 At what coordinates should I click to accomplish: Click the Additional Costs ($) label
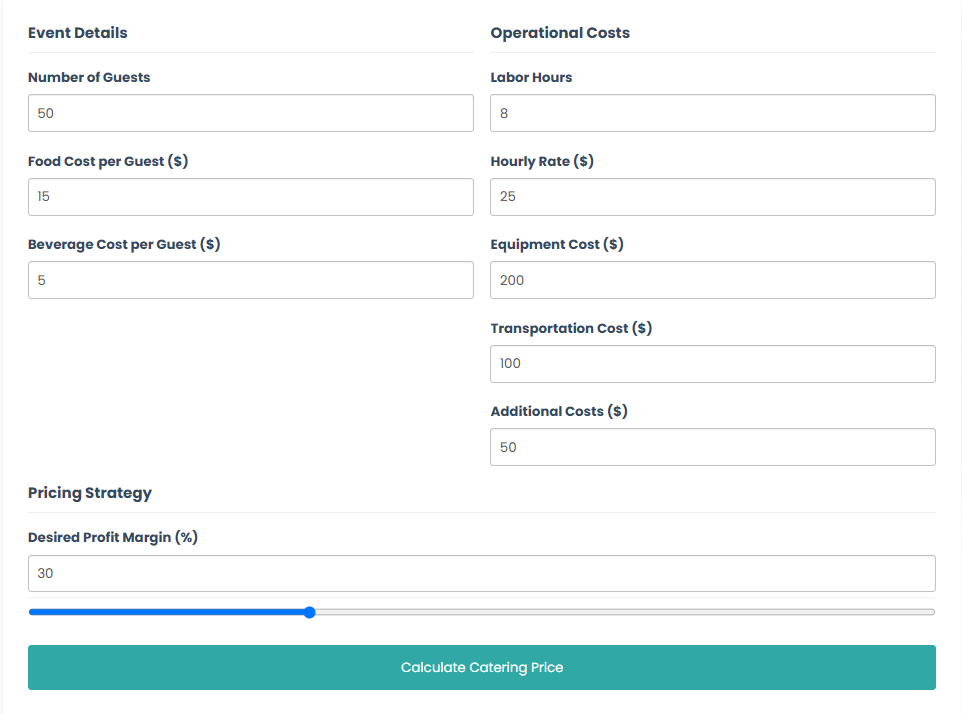559,412
